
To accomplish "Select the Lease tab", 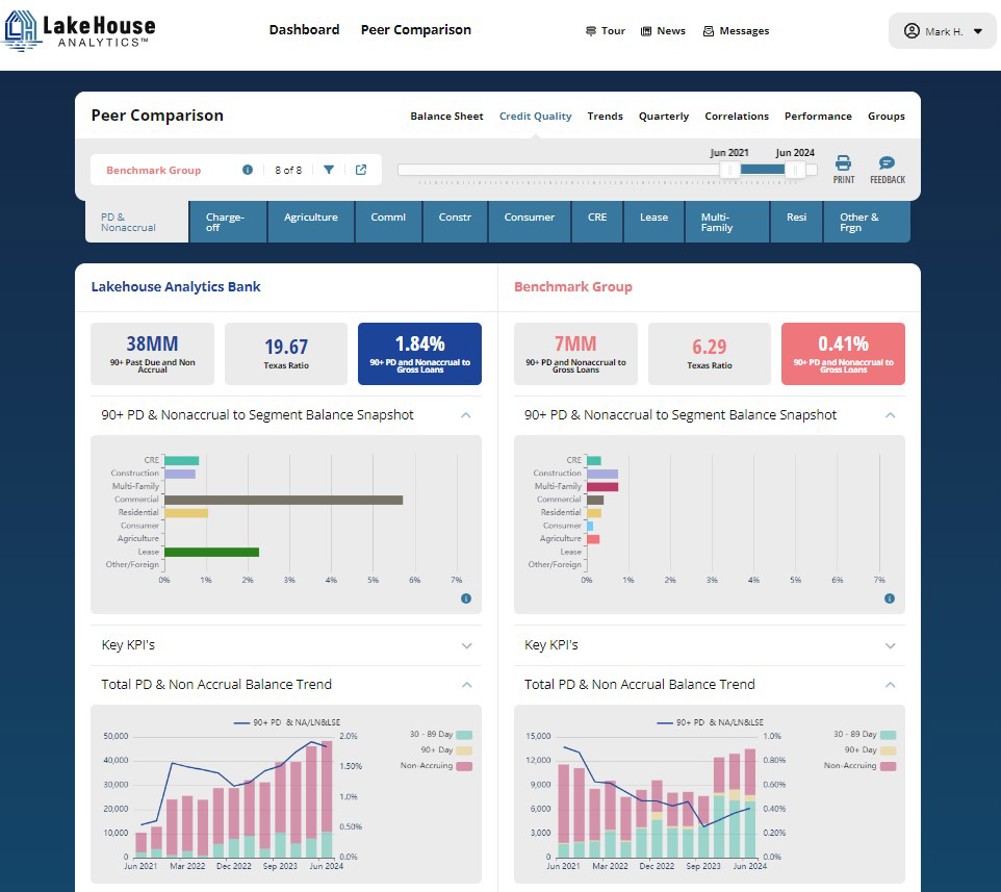I will [654, 222].
